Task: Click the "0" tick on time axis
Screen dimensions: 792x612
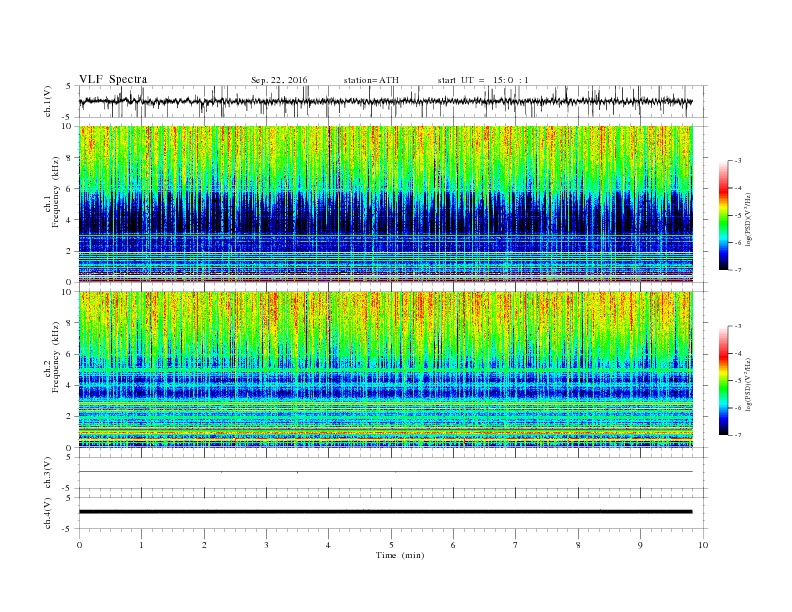Action: pos(79,545)
